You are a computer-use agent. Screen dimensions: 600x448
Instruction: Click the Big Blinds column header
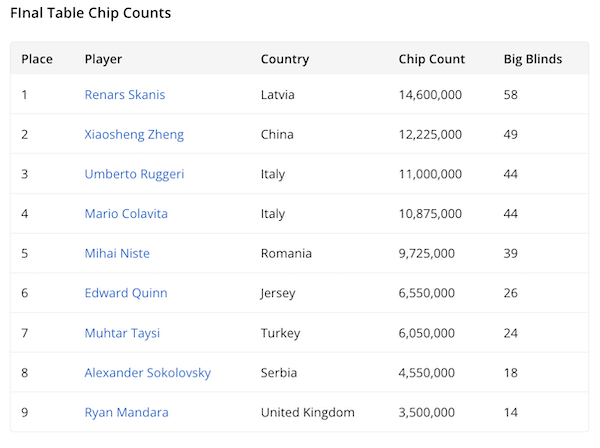533,59
